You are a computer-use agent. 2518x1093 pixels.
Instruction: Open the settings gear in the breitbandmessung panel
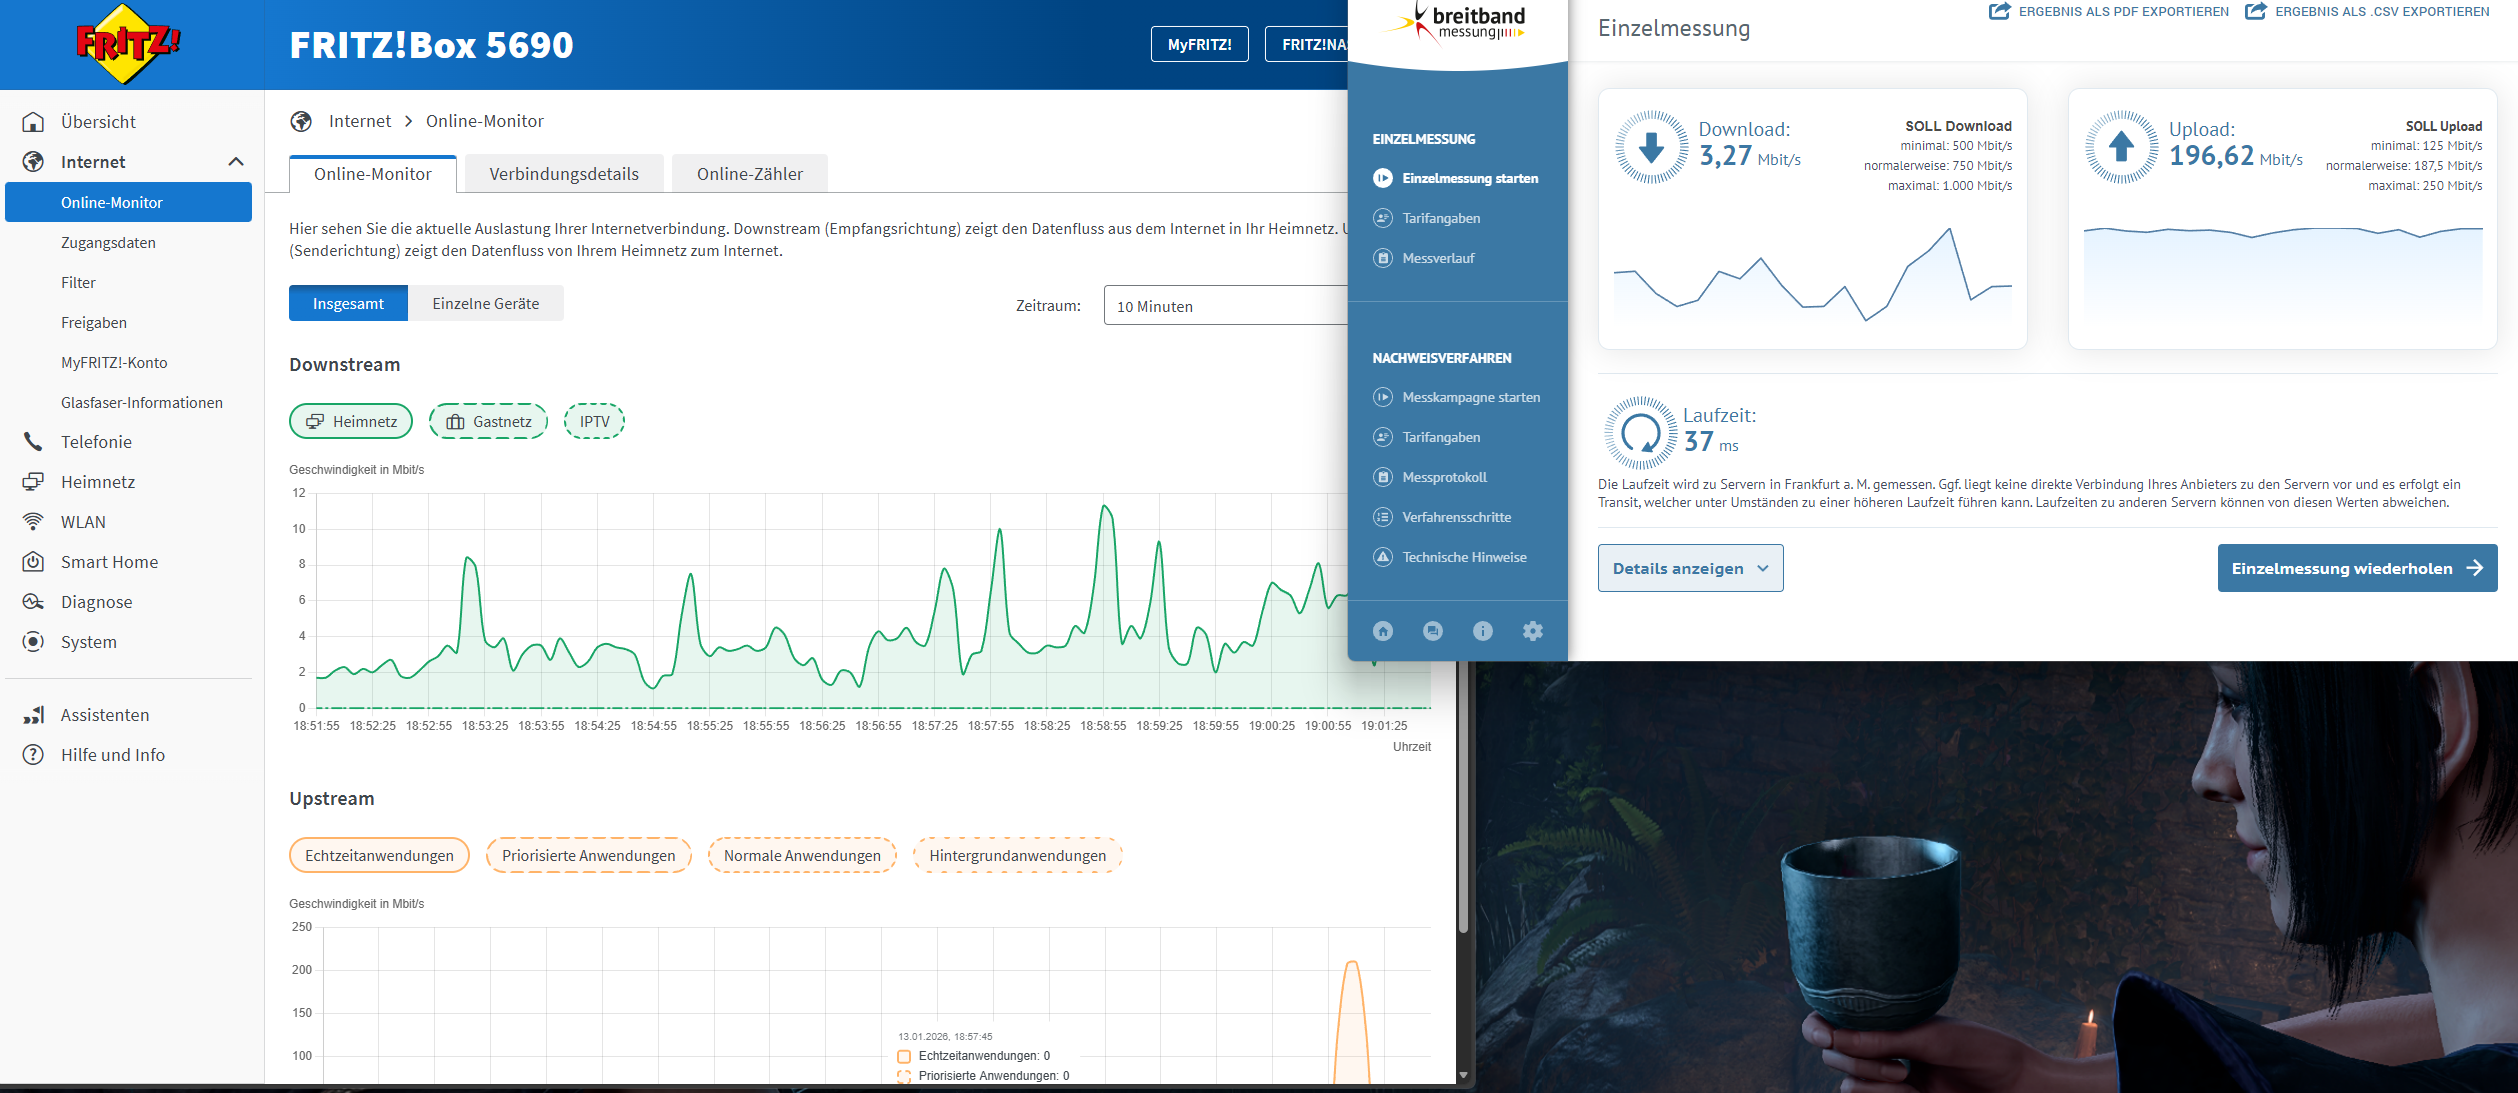tap(1533, 631)
